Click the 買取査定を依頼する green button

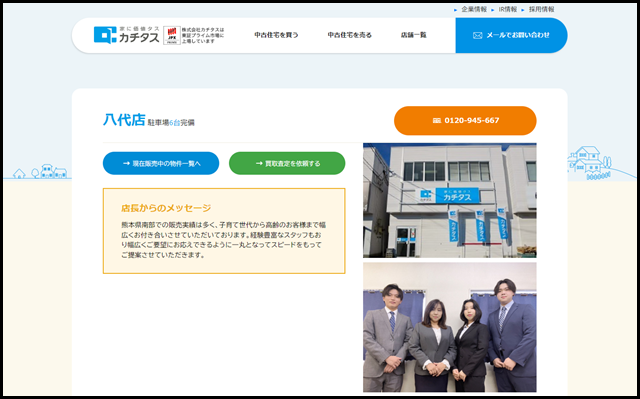[x=287, y=163]
